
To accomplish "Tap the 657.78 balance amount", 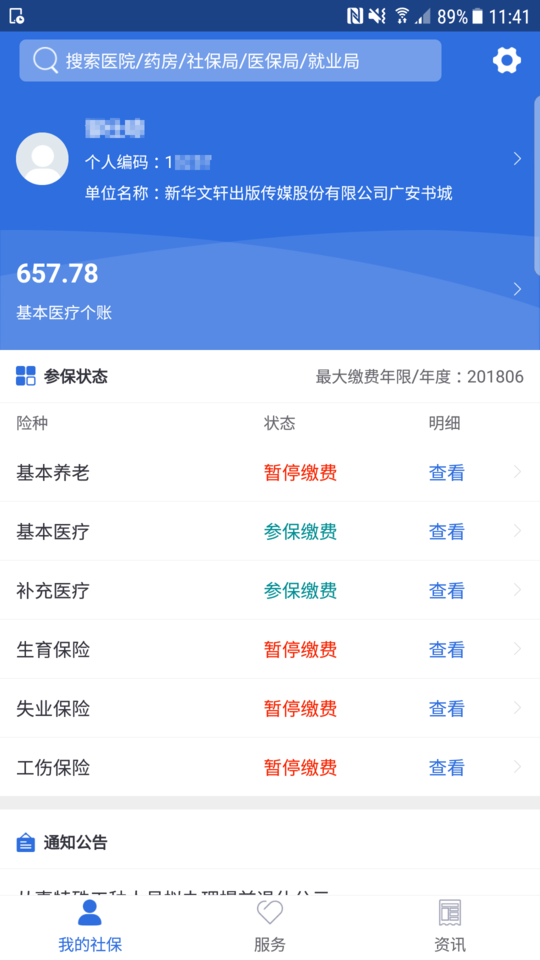I will coord(57,274).
